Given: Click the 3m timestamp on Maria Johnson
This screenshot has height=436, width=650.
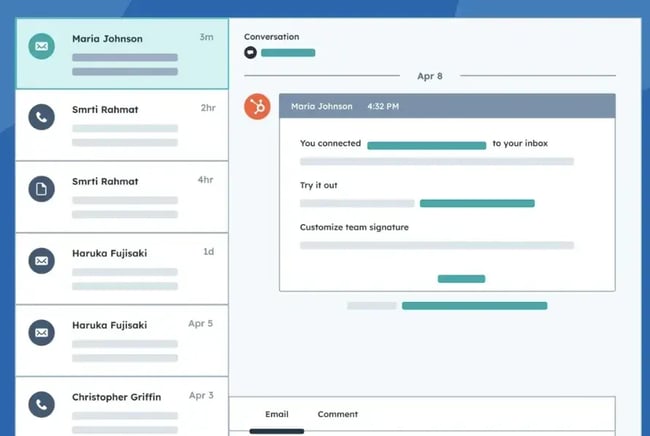Looking at the screenshot, I should coord(206,37).
